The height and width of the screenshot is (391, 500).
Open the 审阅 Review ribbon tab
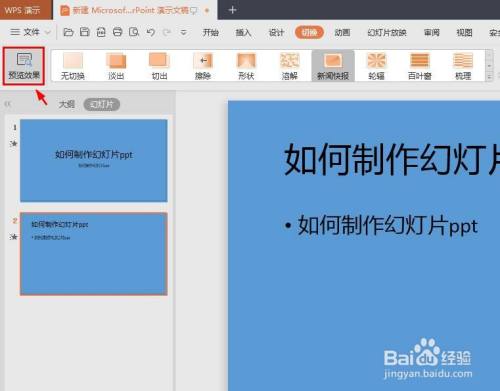pyautogui.click(x=432, y=32)
